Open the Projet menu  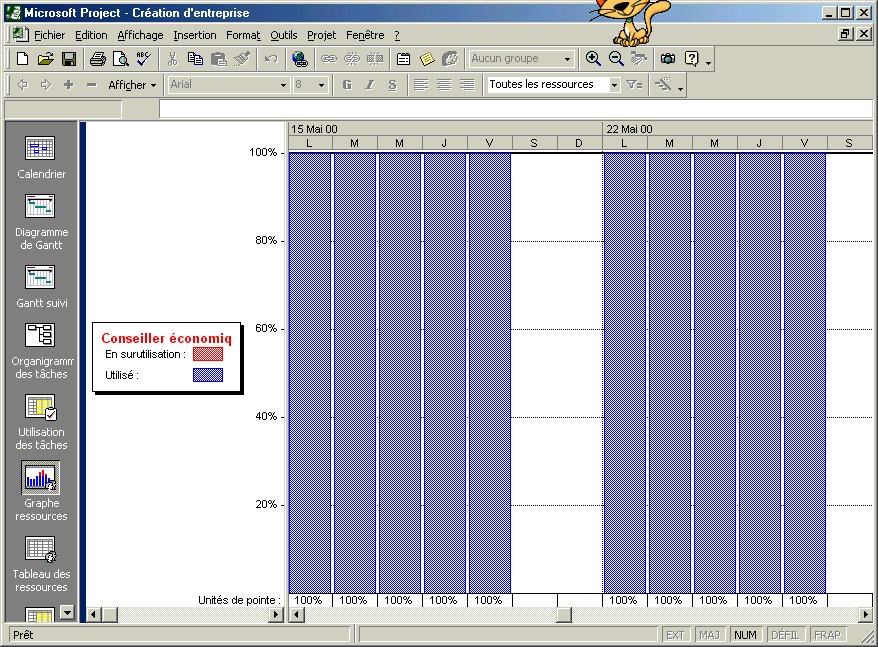[x=321, y=35]
